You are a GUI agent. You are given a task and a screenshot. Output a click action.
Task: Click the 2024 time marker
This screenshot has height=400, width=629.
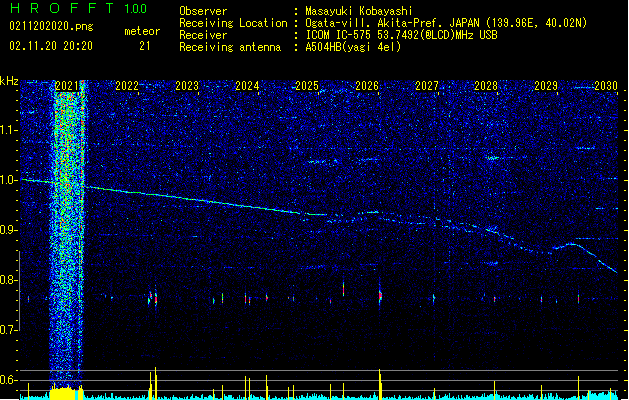(247, 86)
